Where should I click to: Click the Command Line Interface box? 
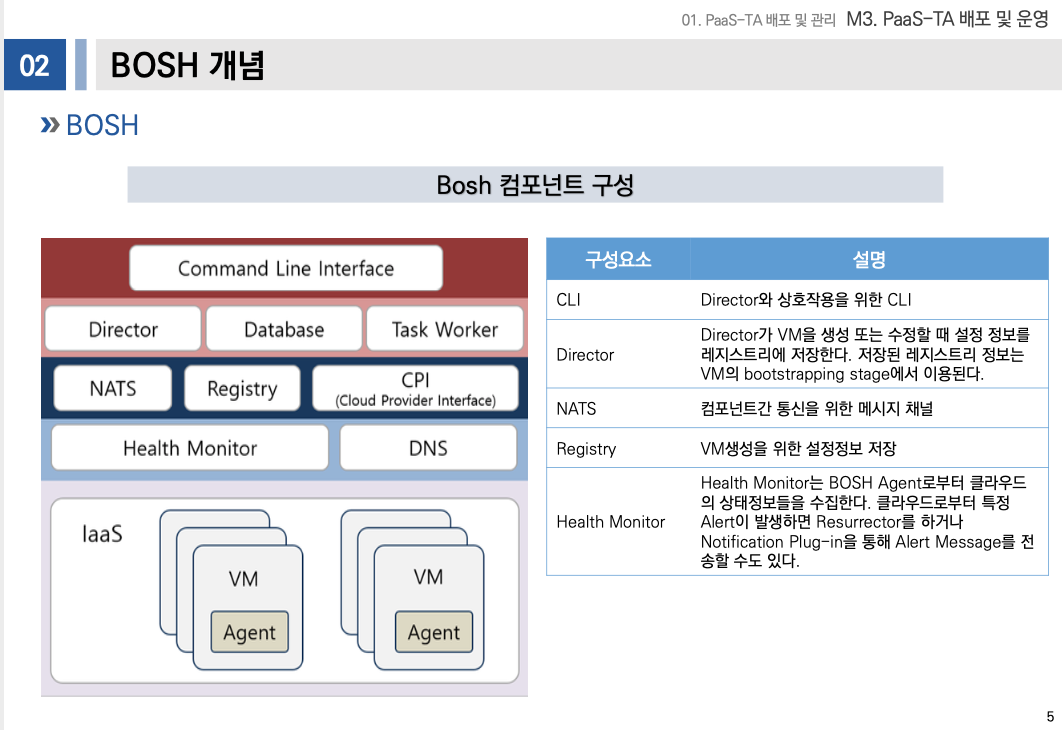pyautogui.click(x=286, y=268)
